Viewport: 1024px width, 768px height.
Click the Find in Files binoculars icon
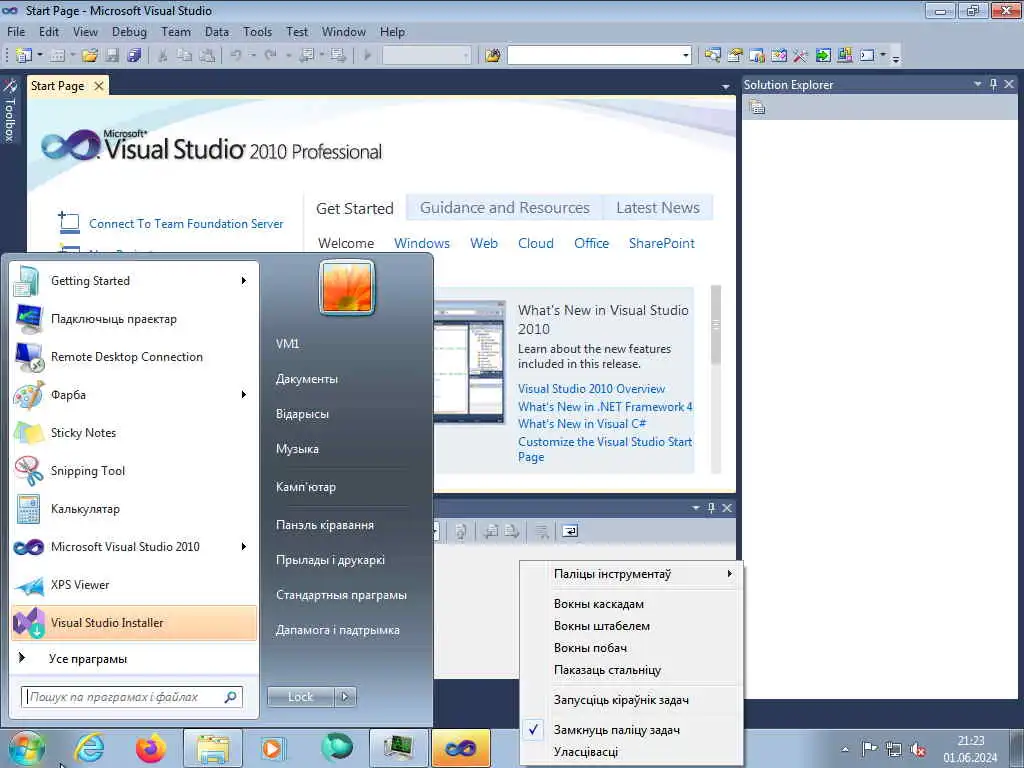tap(493, 56)
